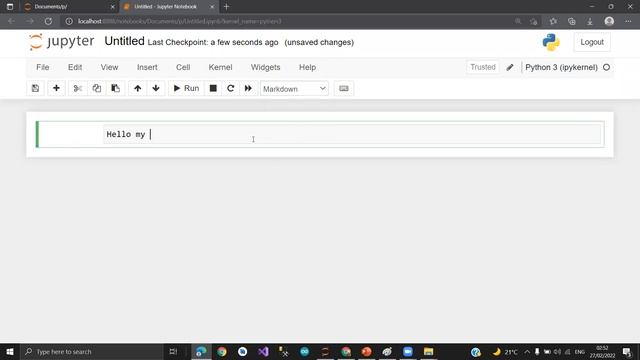Open File Explorer from the taskbar
640x360 pixels.
pos(428,351)
